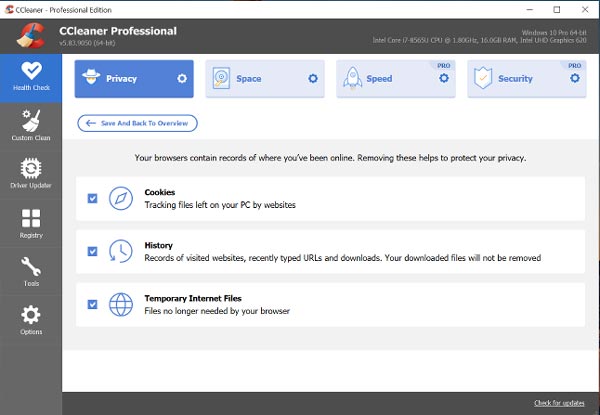Viewport: 600px width, 415px height.
Task: Click 'Your browsers contain records' message
Action: click(330, 158)
